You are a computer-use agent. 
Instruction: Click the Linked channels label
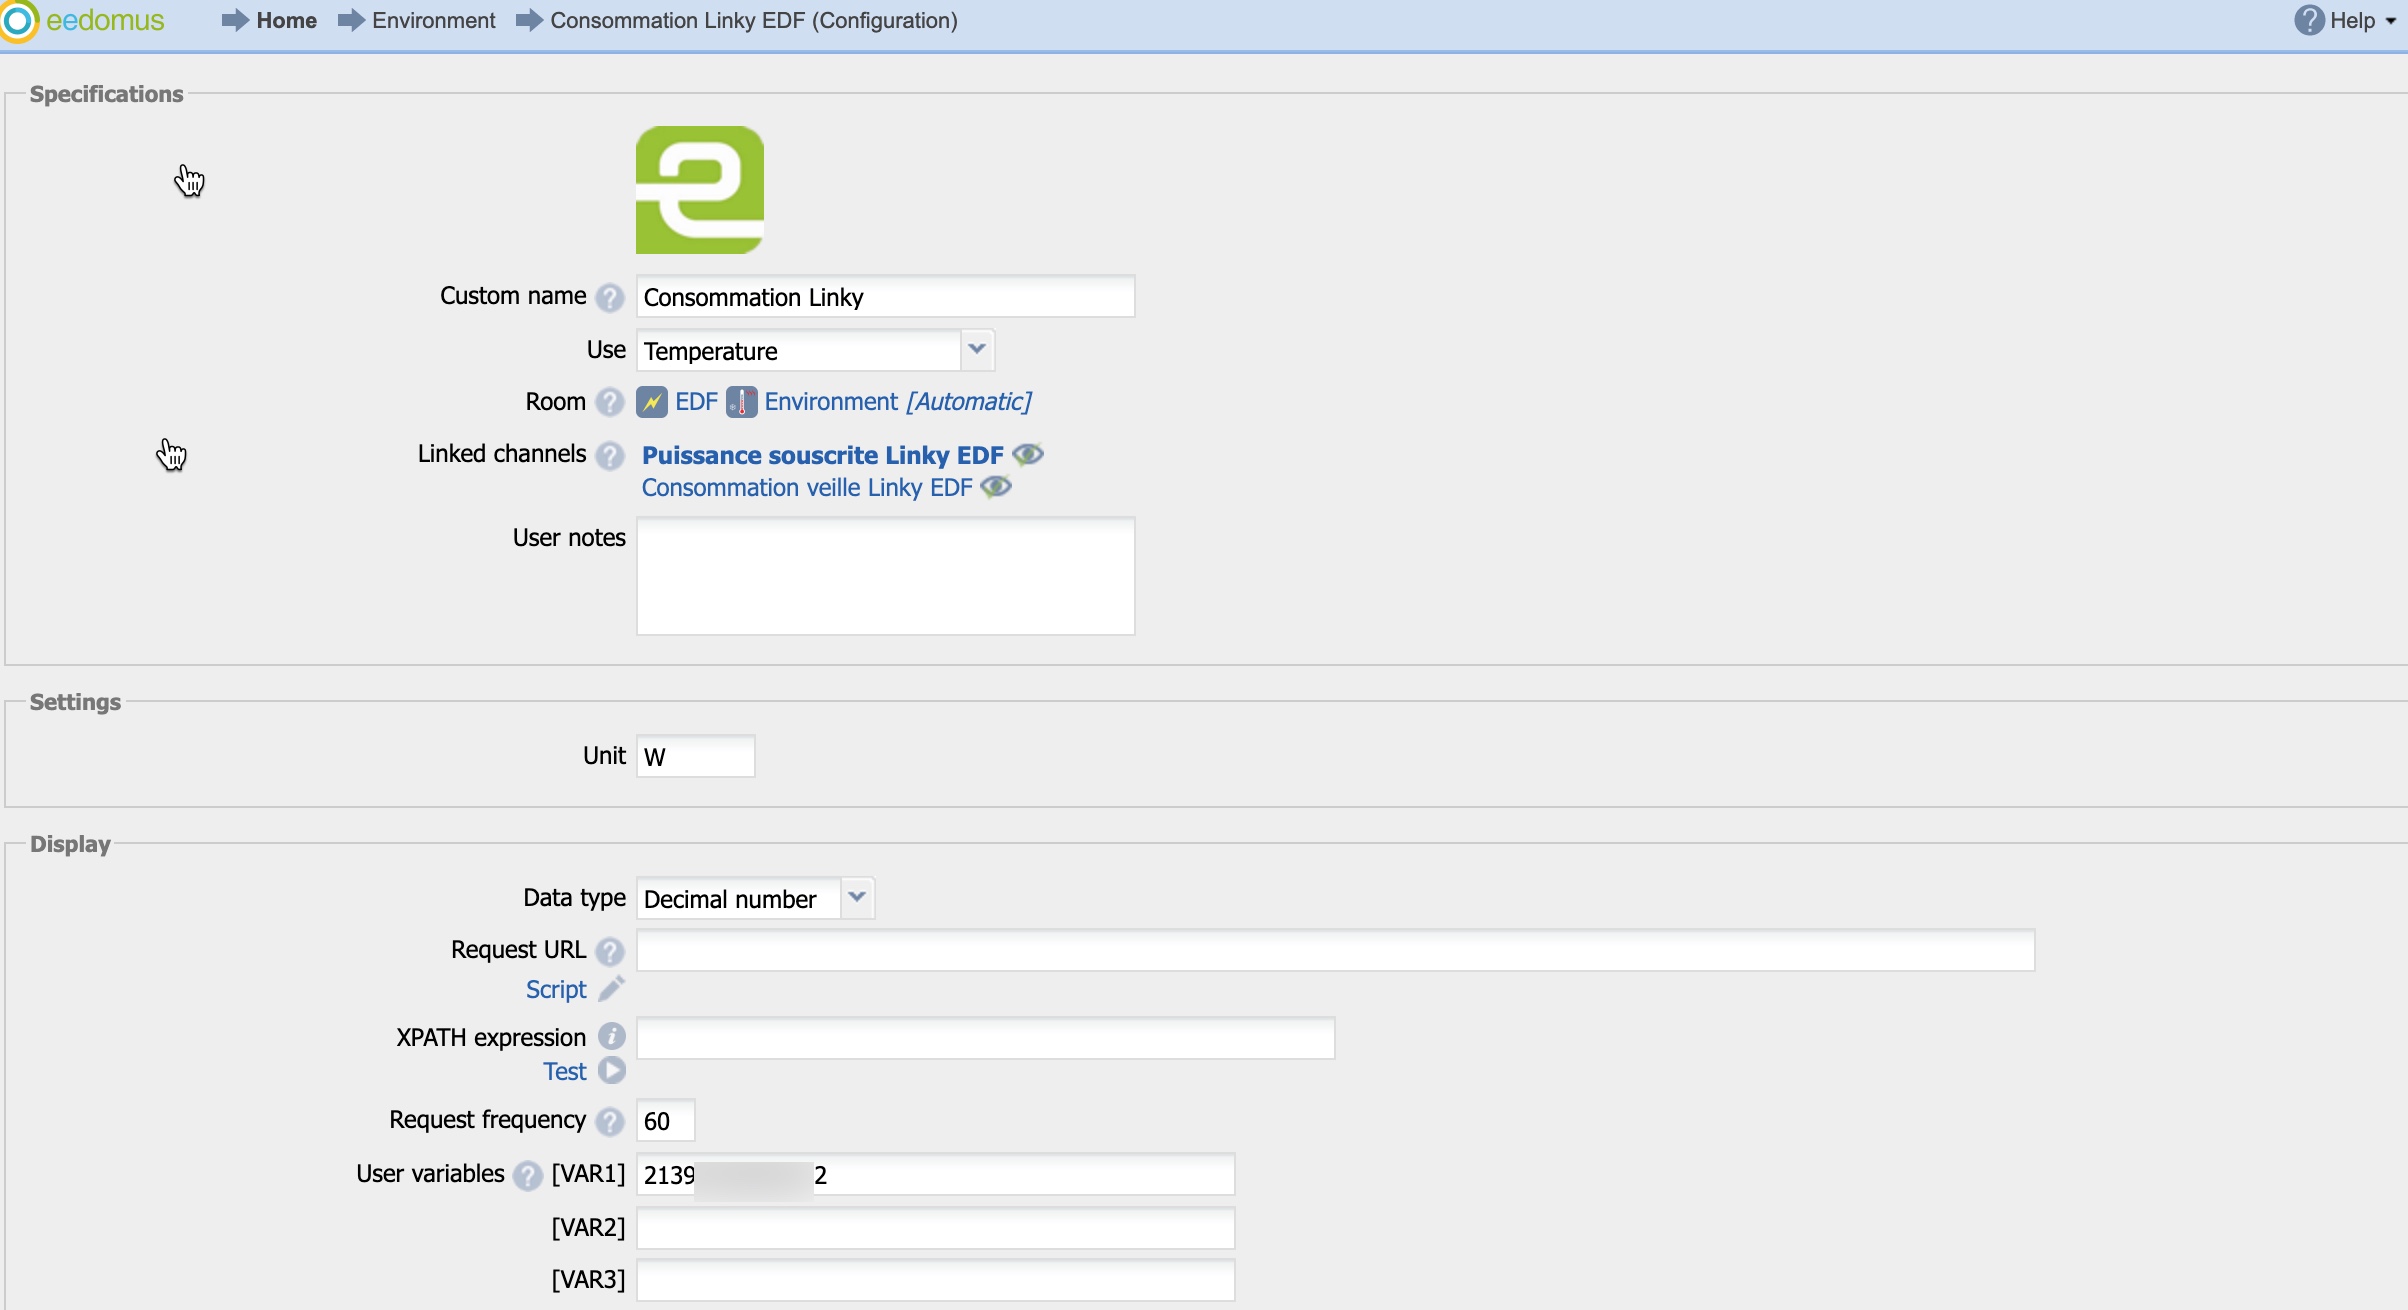click(502, 454)
